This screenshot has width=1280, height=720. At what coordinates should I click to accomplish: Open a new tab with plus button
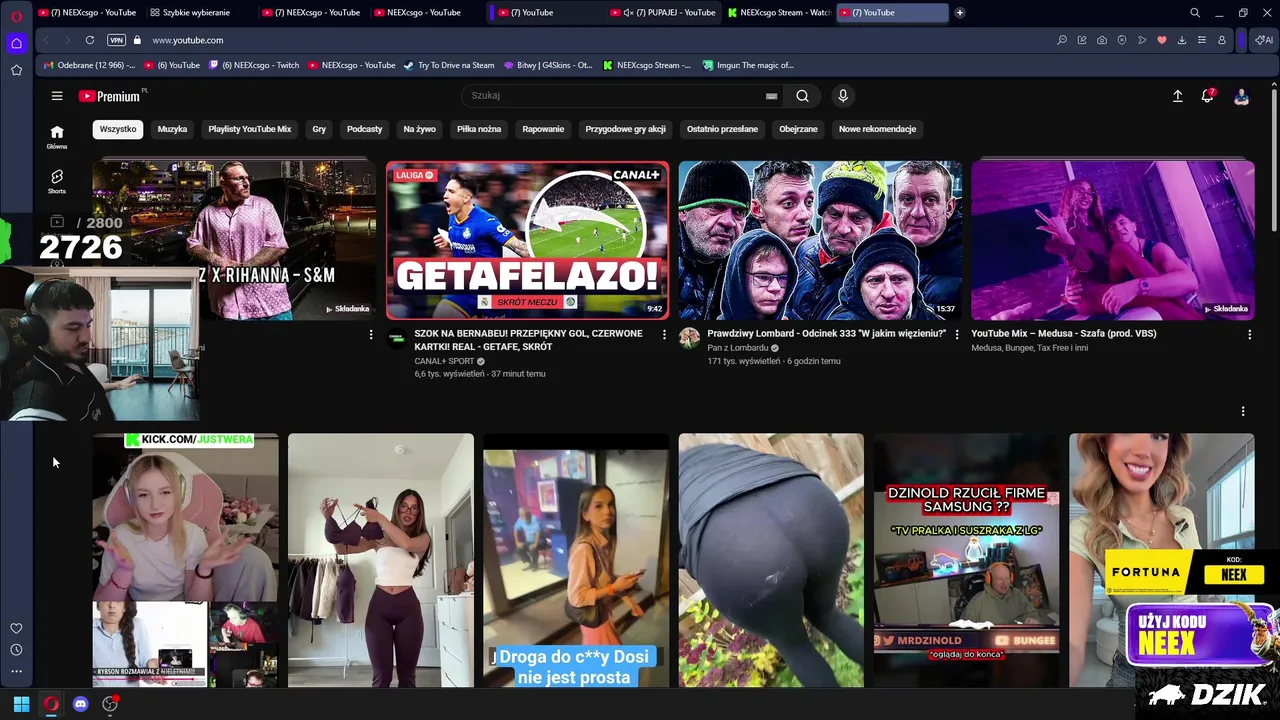click(960, 13)
